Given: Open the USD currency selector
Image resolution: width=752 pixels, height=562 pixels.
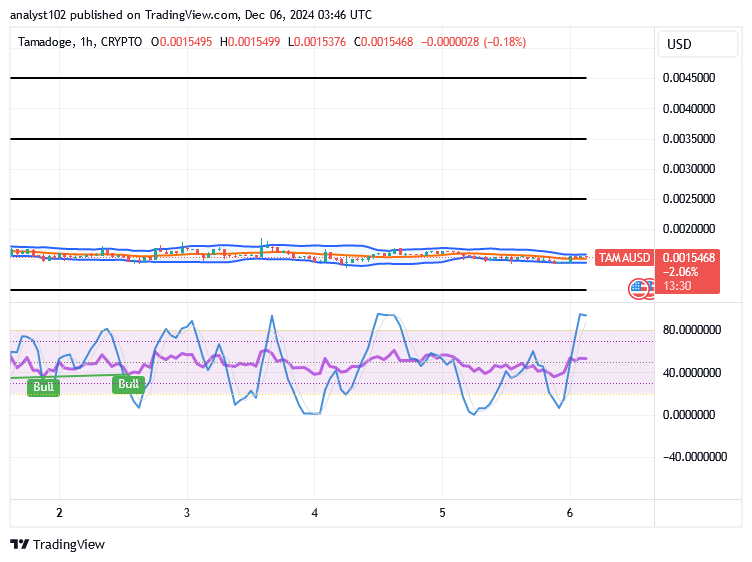Looking at the screenshot, I should (697, 44).
